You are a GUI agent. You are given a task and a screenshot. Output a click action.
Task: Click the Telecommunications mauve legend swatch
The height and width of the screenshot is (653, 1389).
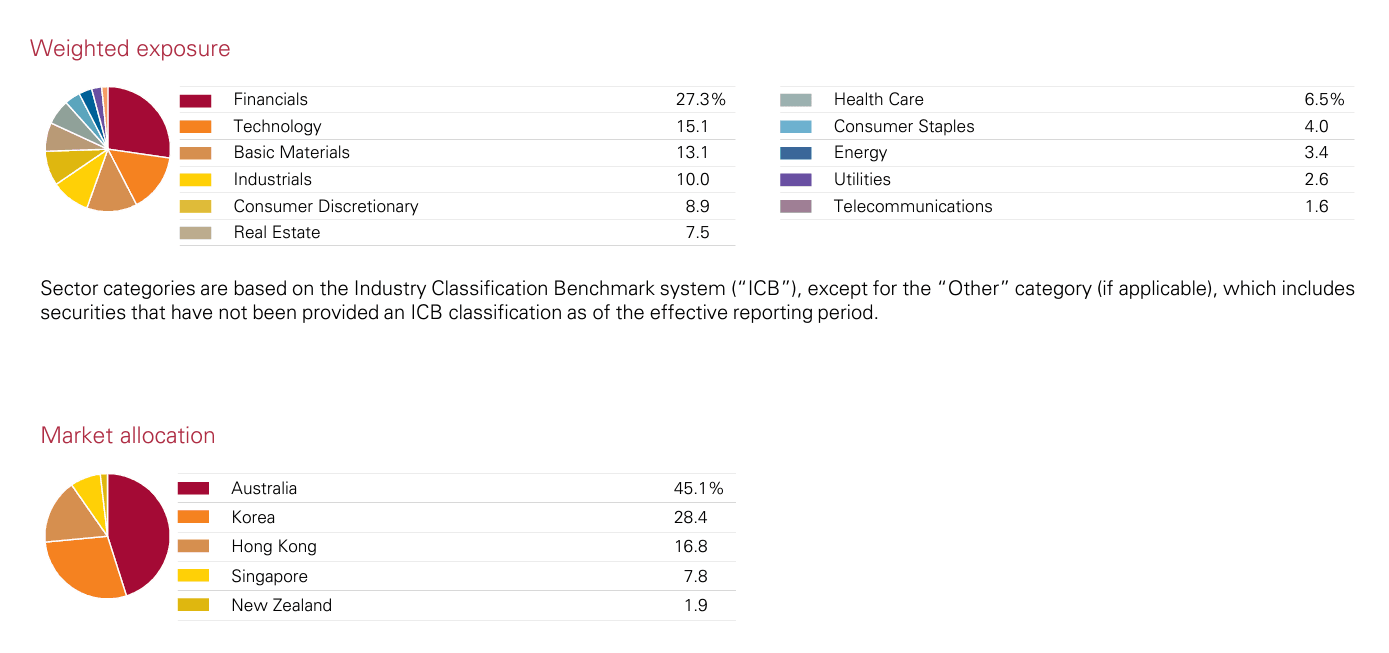point(795,207)
